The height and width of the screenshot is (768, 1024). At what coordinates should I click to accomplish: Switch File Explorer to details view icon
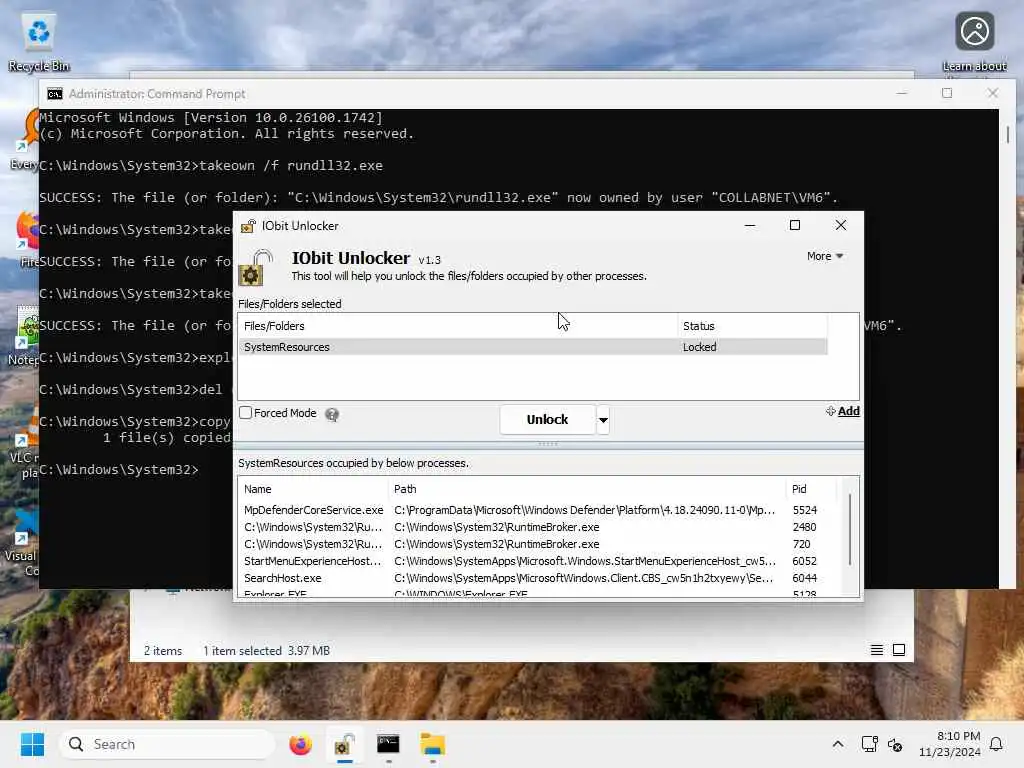pos(876,650)
